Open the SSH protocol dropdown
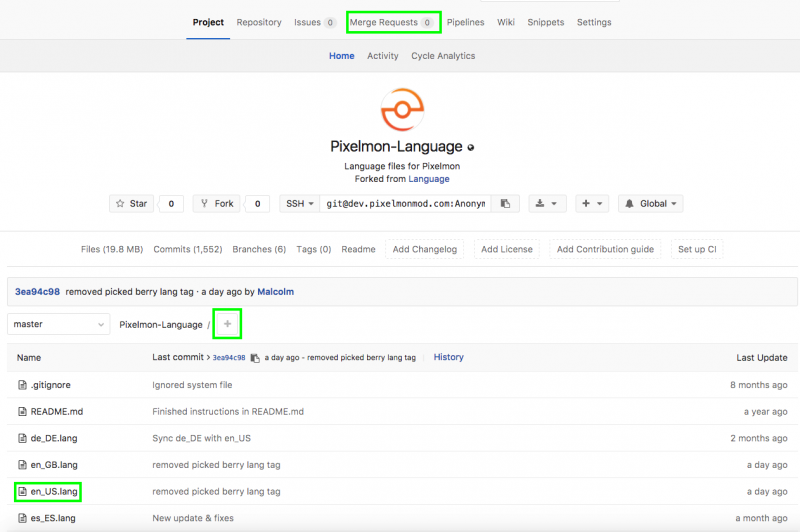The width and height of the screenshot is (800, 532). [x=299, y=204]
